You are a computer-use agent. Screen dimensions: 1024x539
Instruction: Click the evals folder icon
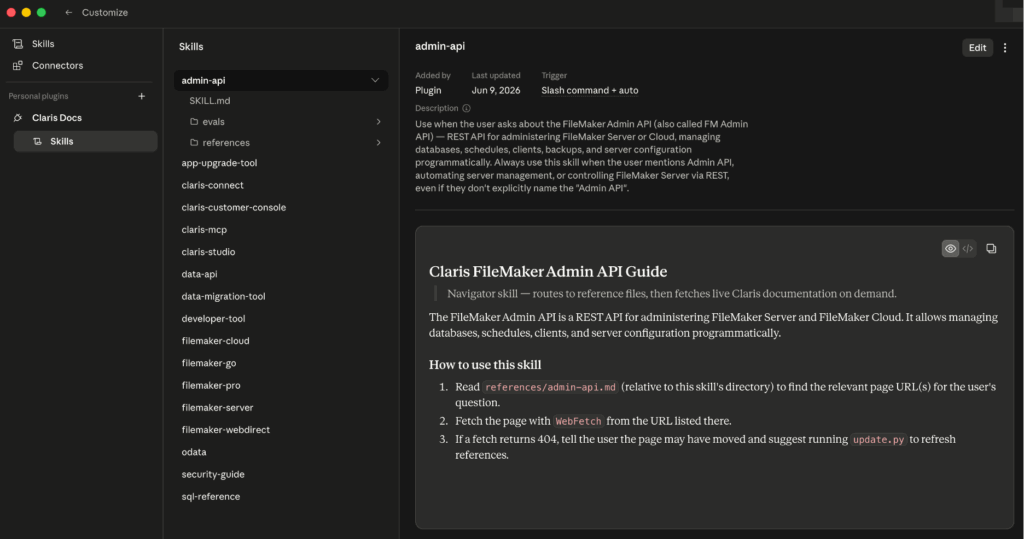pyautogui.click(x=194, y=122)
